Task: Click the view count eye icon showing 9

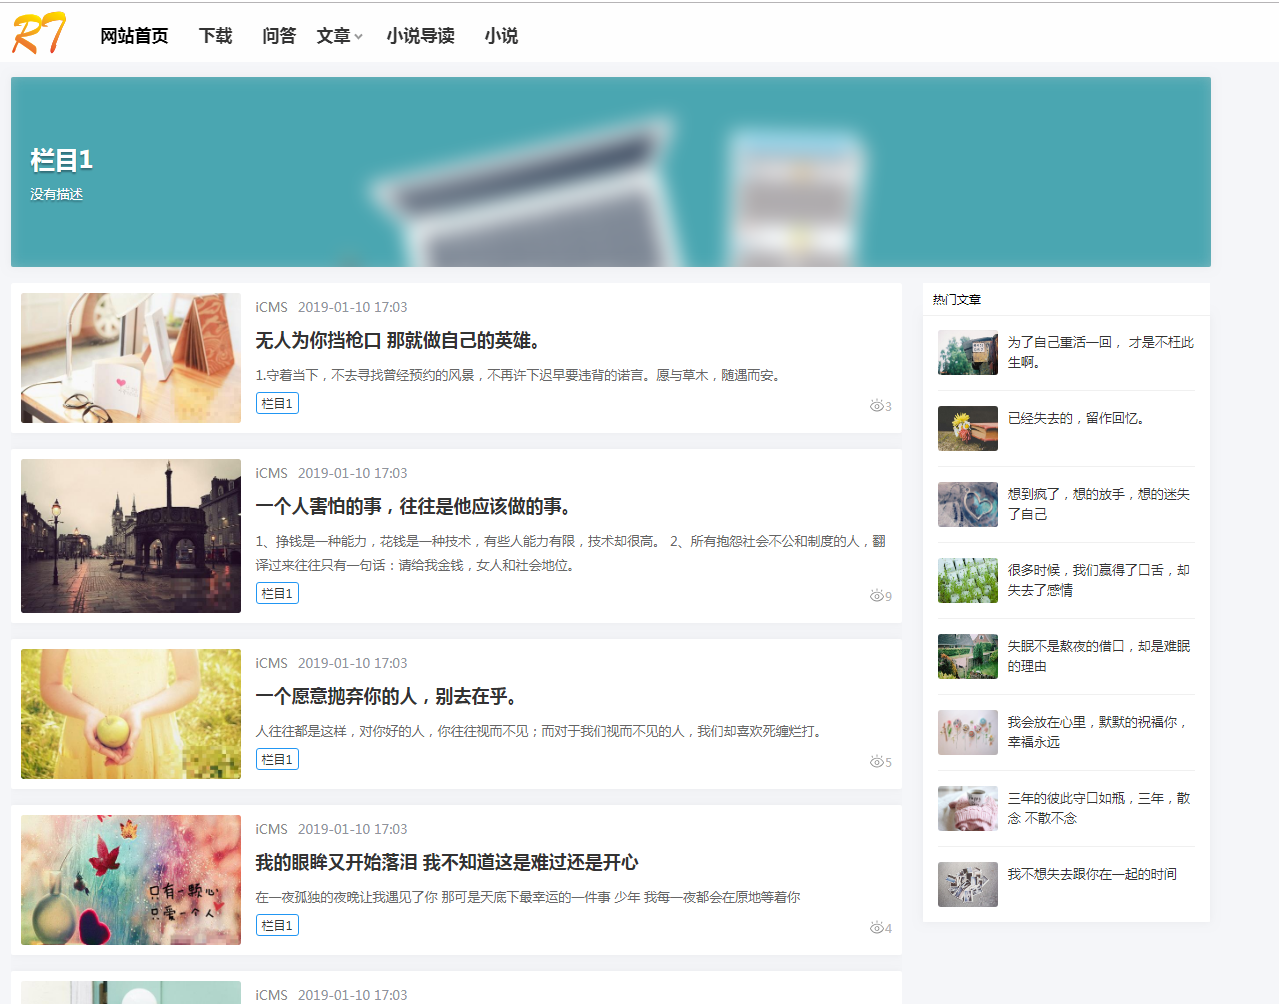Action: 876,596
